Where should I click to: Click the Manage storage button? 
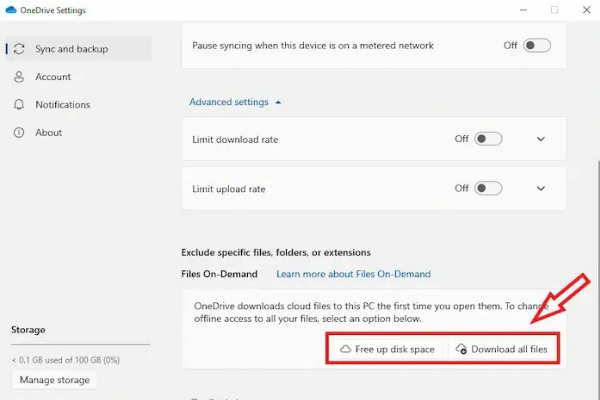54,380
